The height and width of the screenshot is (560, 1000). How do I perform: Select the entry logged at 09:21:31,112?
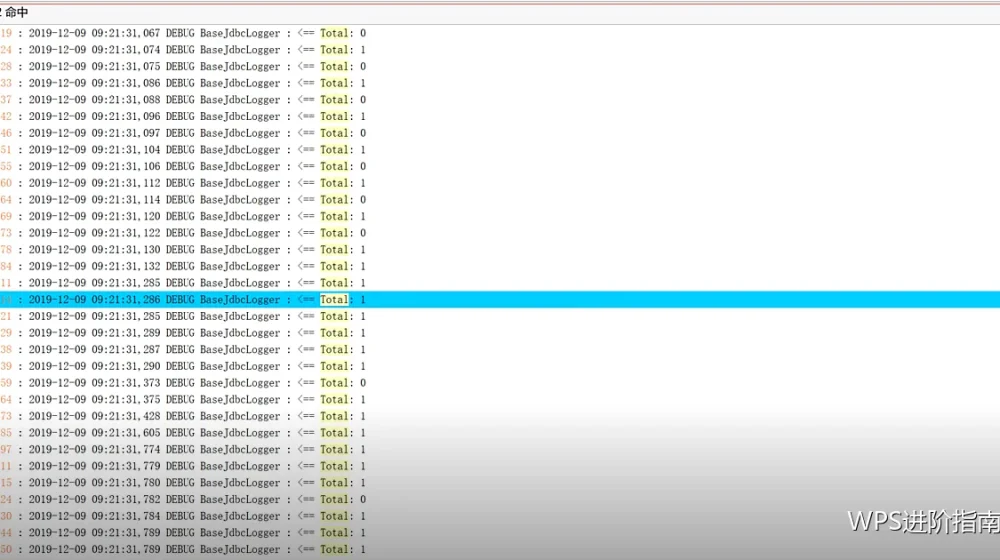click(x=500, y=183)
